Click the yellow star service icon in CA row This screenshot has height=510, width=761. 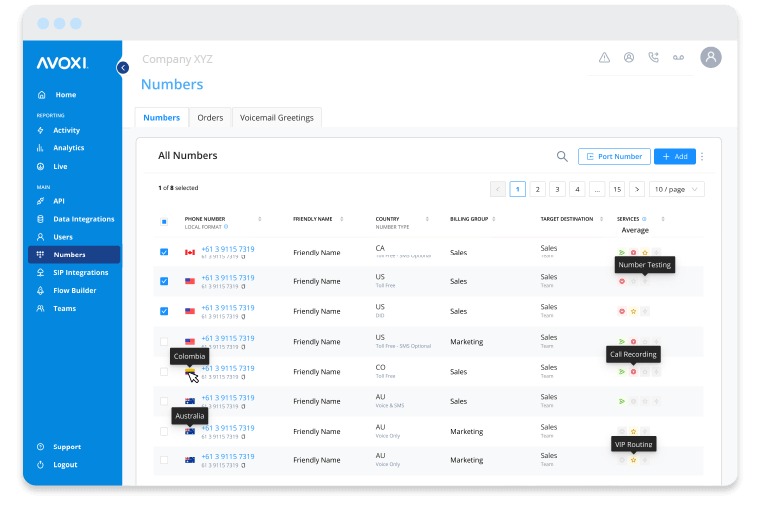(645, 252)
